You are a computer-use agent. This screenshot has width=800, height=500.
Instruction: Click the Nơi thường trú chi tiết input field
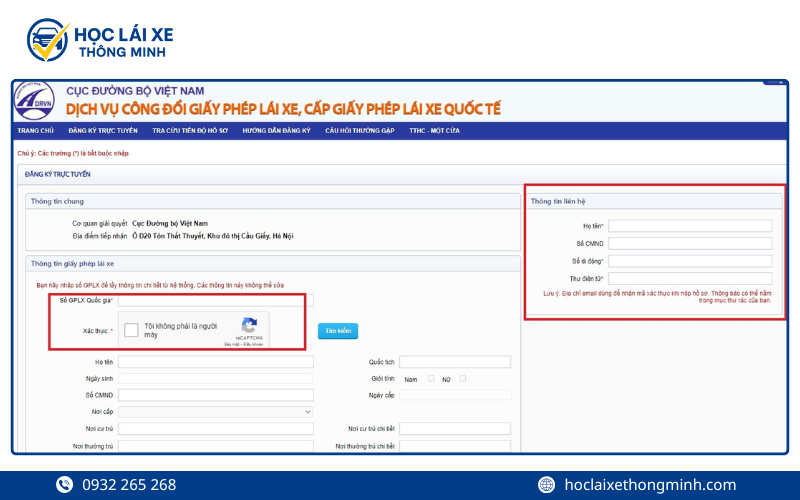click(x=455, y=446)
